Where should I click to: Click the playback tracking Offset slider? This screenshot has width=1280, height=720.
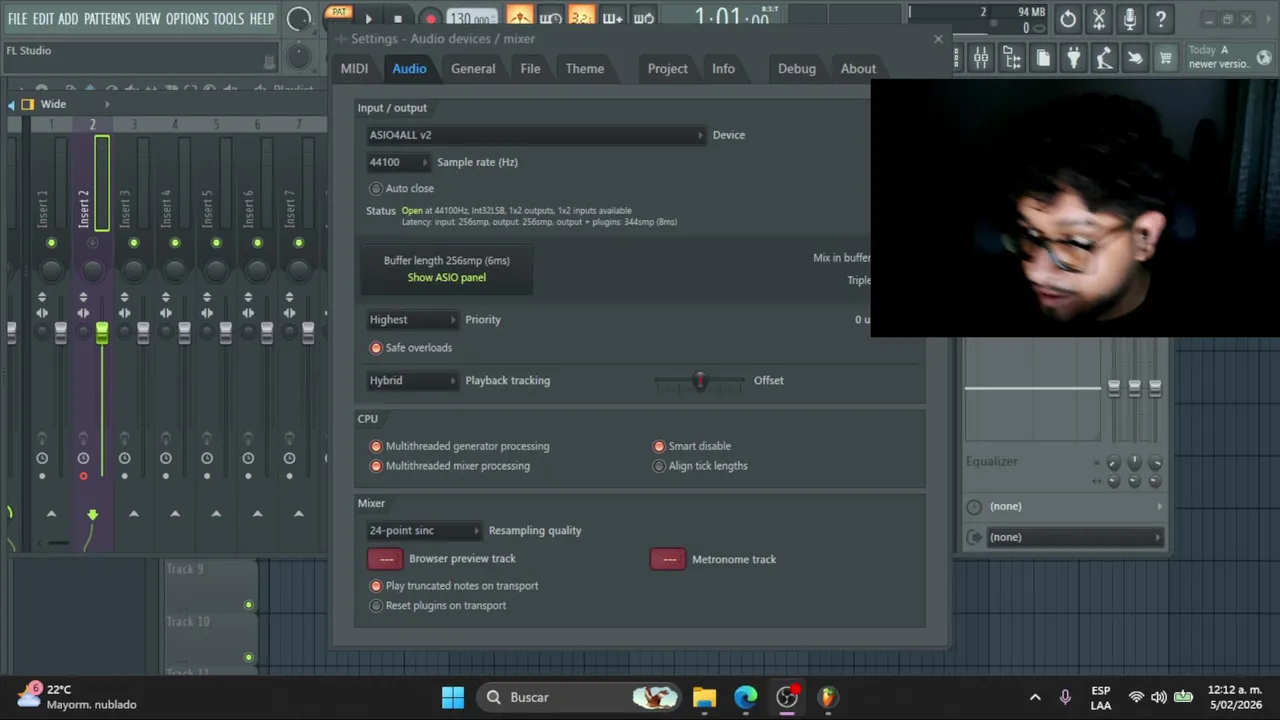tap(700, 381)
